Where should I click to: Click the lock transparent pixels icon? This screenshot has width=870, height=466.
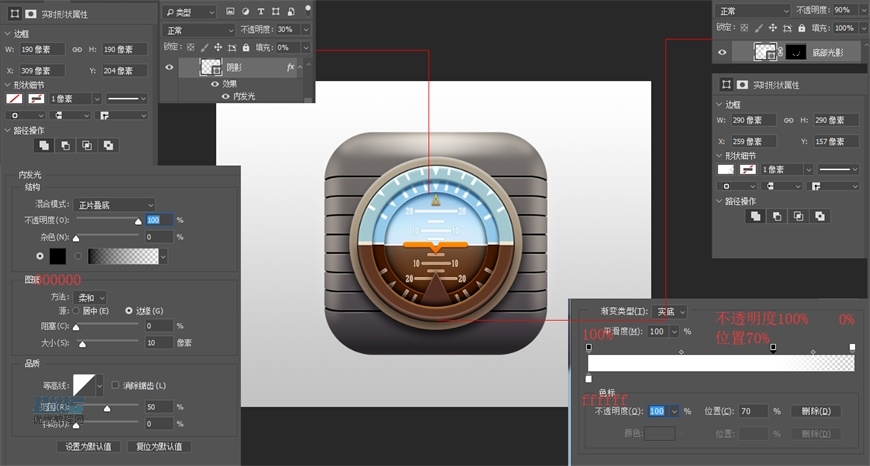[191, 47]
